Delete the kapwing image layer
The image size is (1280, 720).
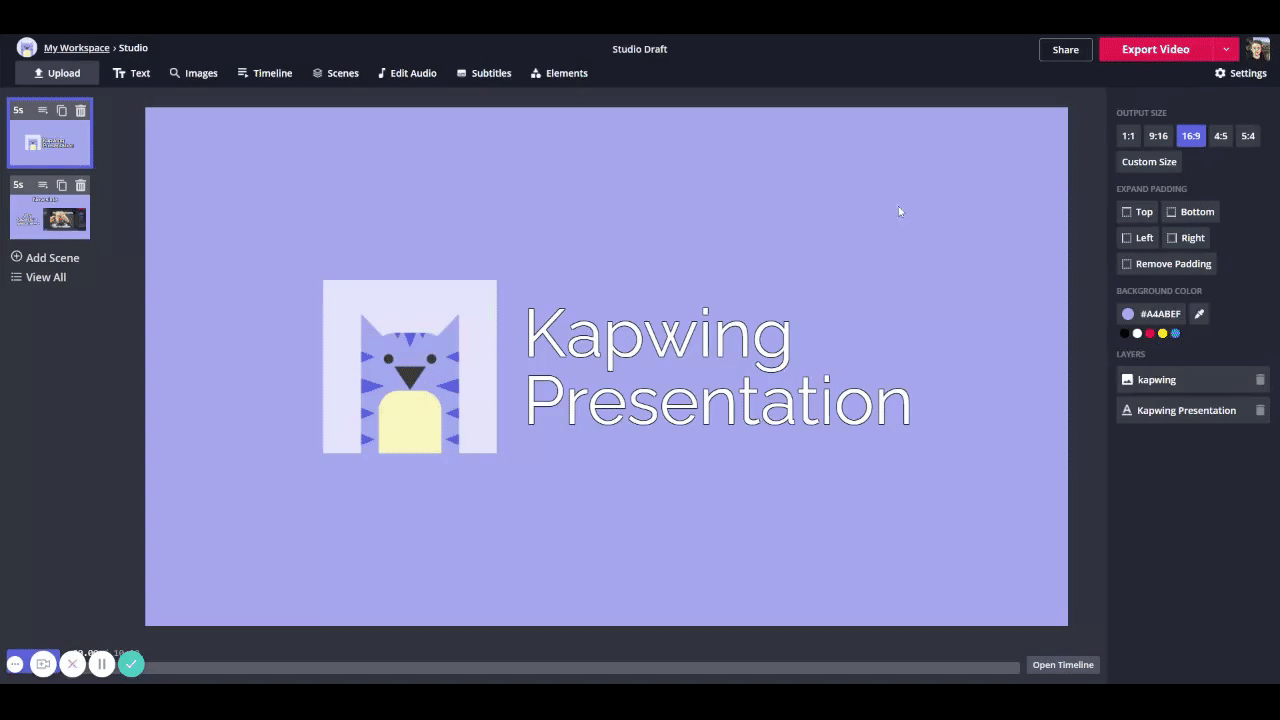click(x=1260, y=380)
